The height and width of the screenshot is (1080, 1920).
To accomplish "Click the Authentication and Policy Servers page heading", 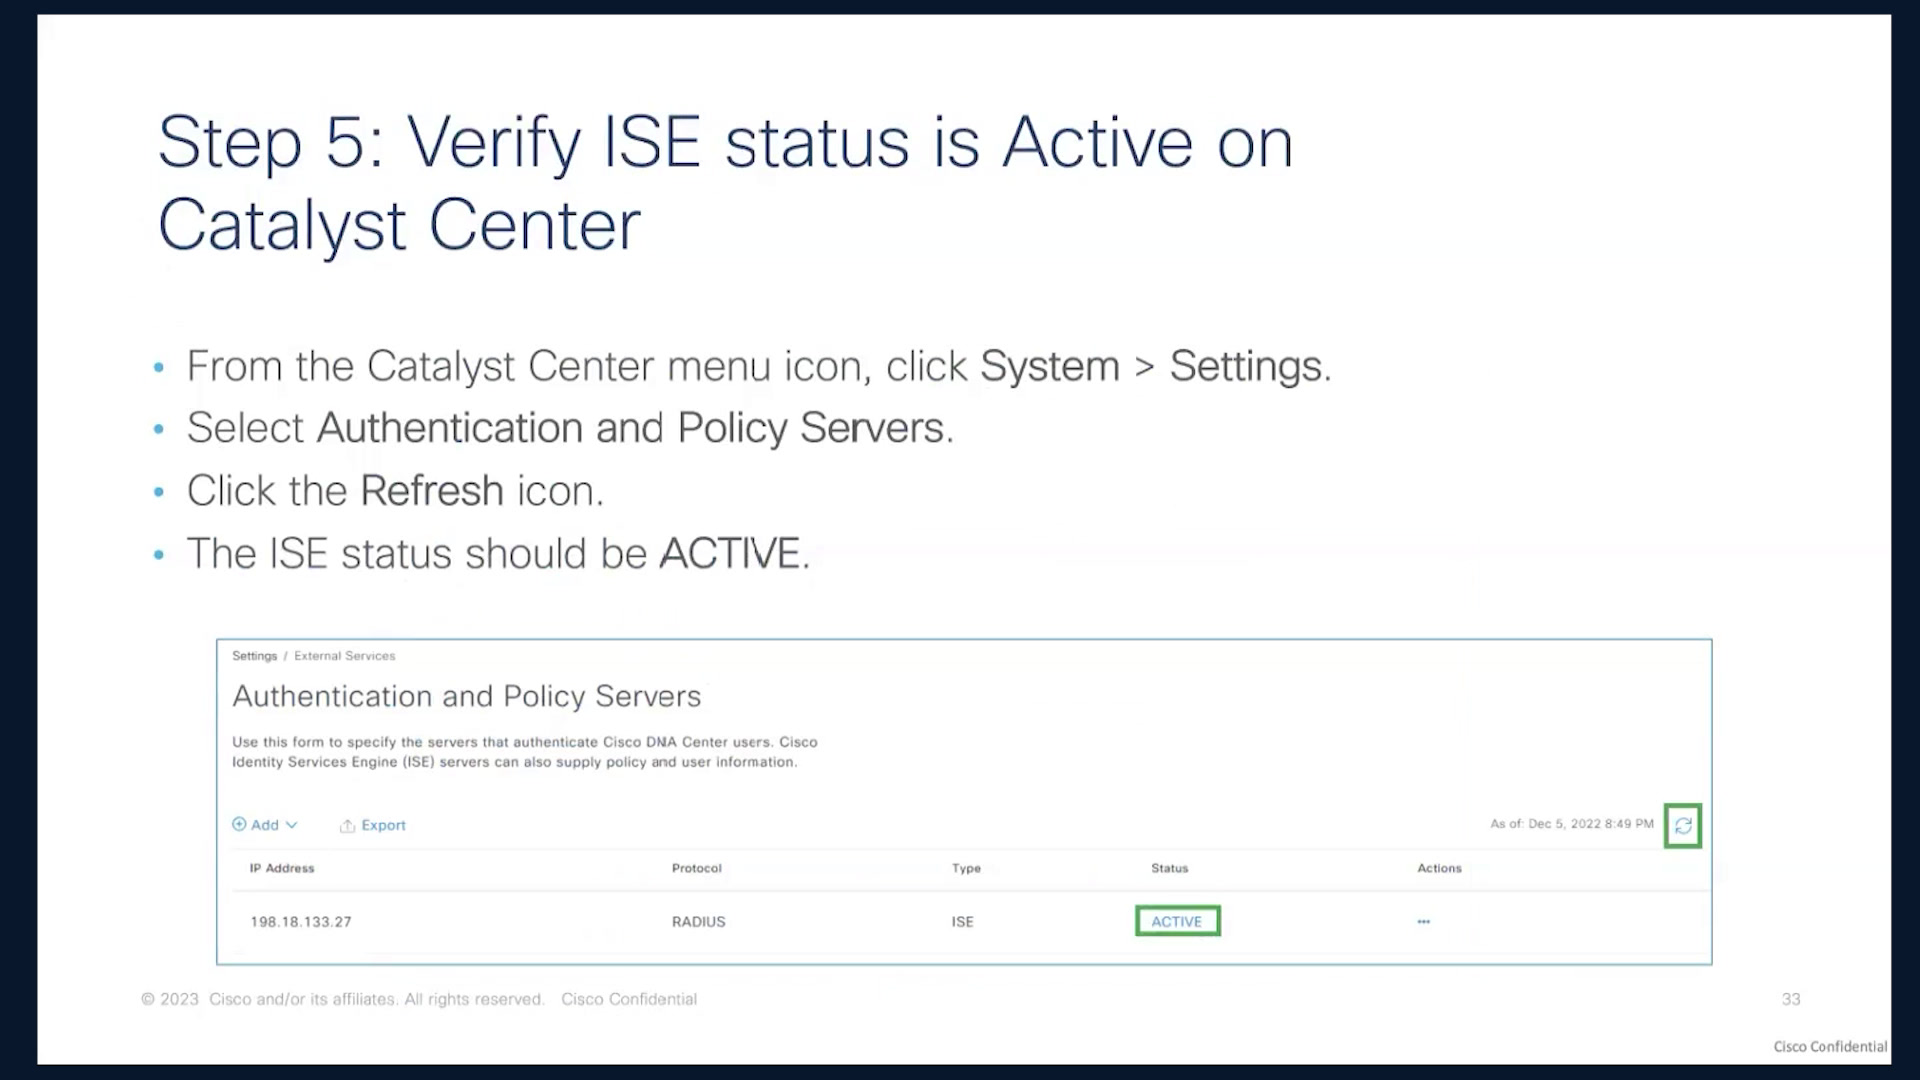I will tap(467, 696).
